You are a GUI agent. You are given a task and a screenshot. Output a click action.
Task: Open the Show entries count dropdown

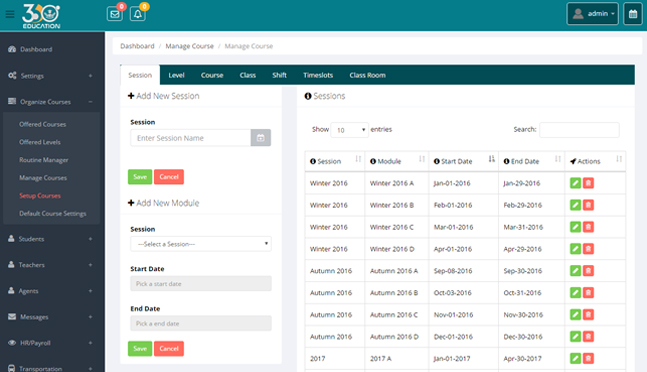(x=349, y=130)
